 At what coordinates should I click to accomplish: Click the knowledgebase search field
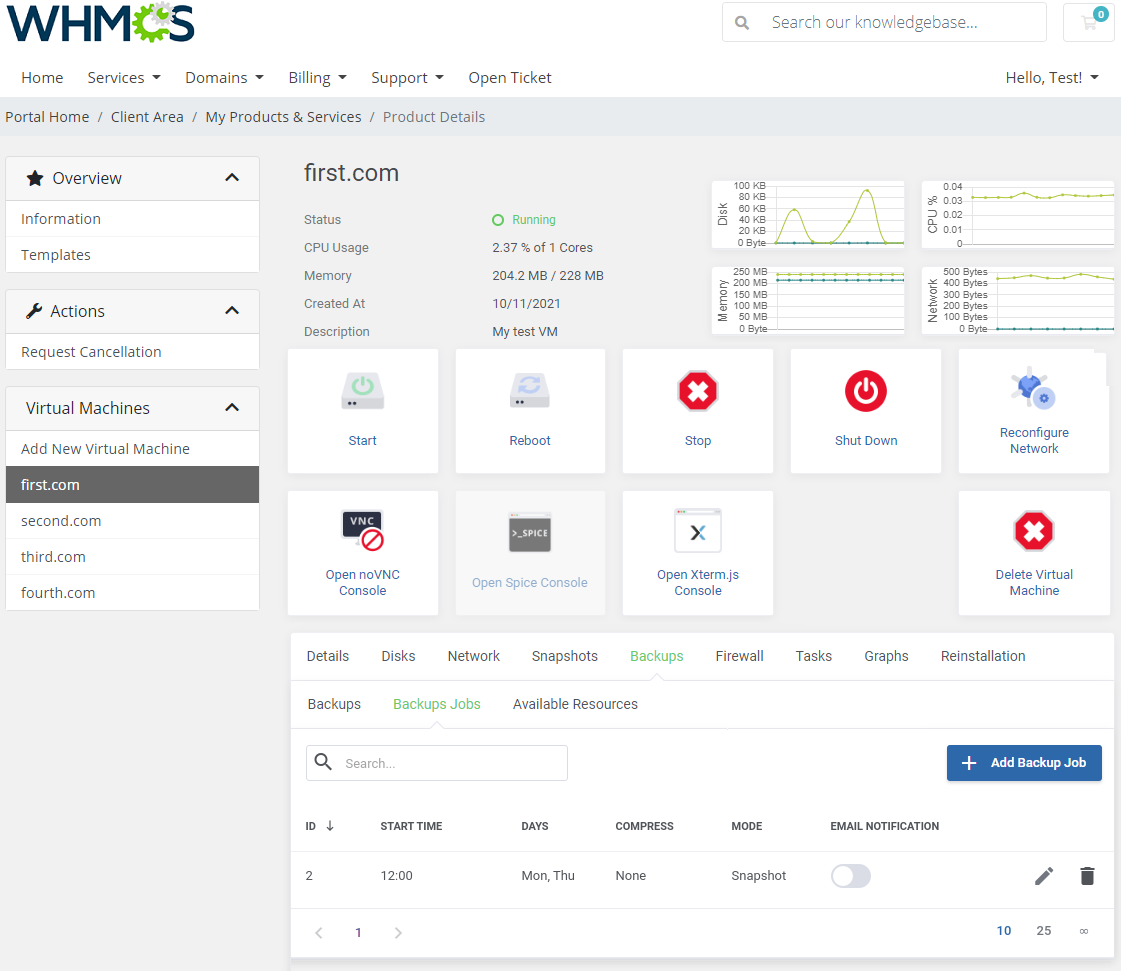[884, 22]
